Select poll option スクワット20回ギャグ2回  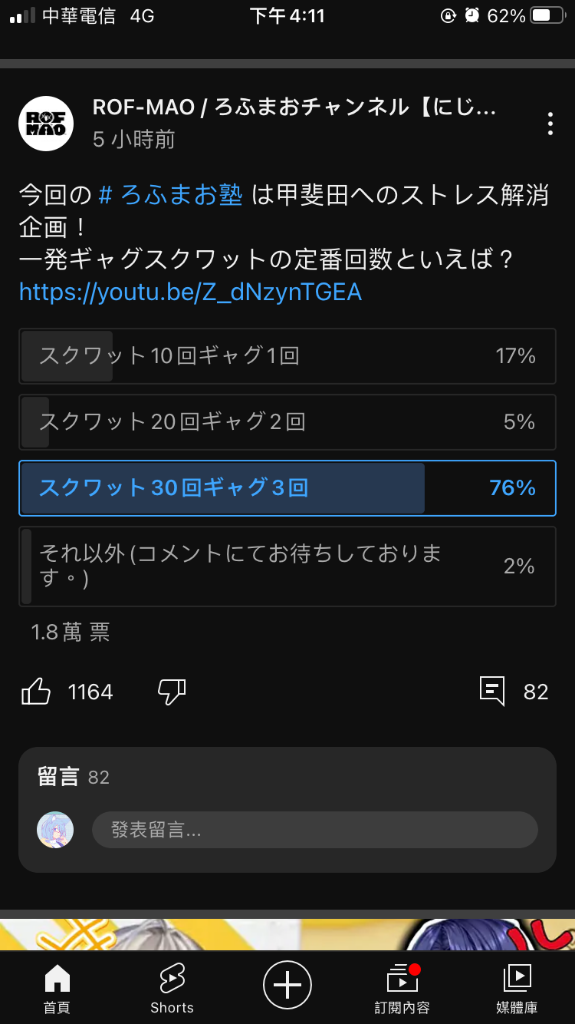click(288, 422)
